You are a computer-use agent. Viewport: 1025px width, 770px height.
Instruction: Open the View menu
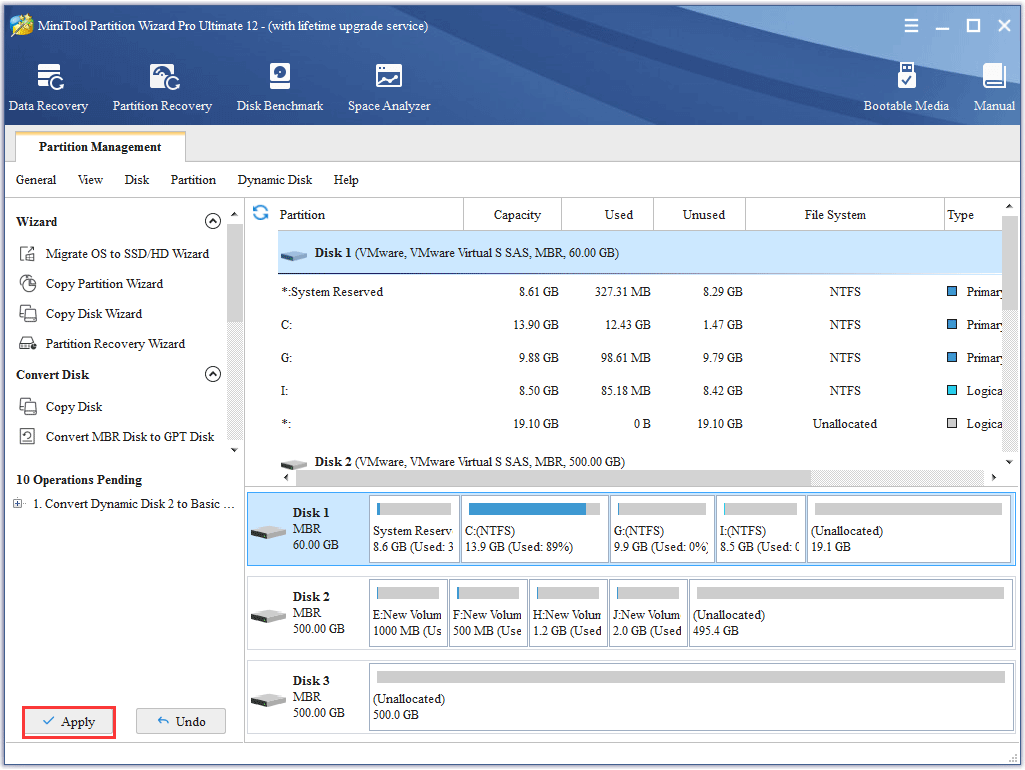[x=90, y=180]
